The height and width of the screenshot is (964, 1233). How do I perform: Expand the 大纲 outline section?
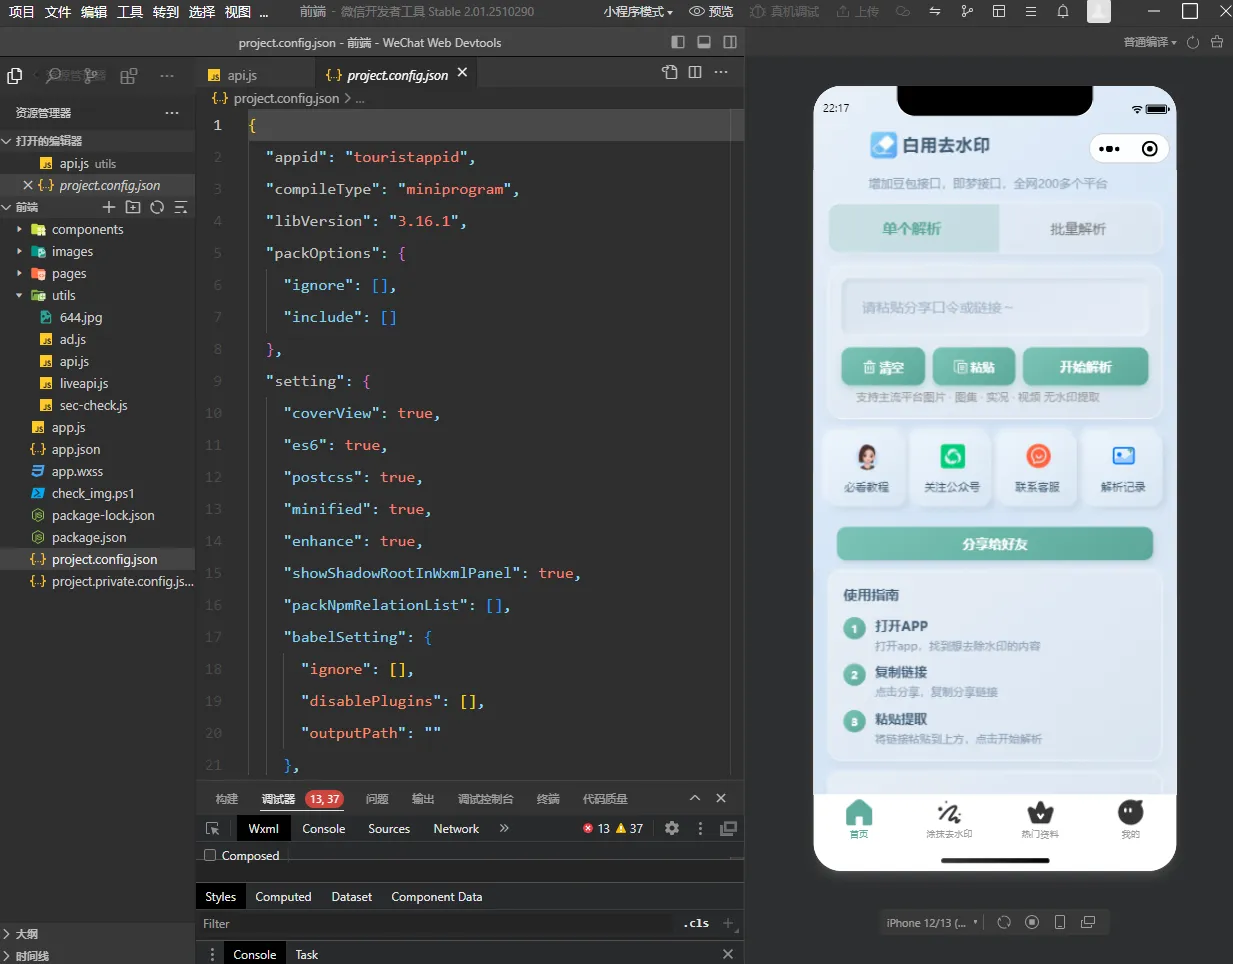click(x=97, y=933)
